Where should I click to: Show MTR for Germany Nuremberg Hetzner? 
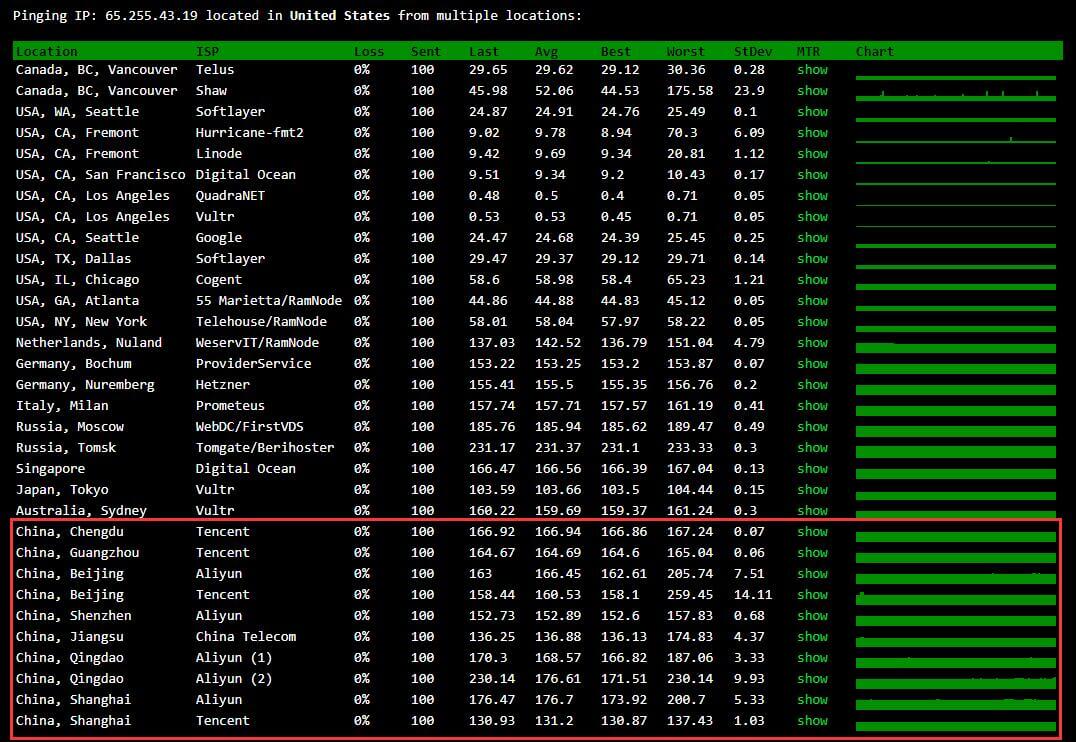click(812, 385)
